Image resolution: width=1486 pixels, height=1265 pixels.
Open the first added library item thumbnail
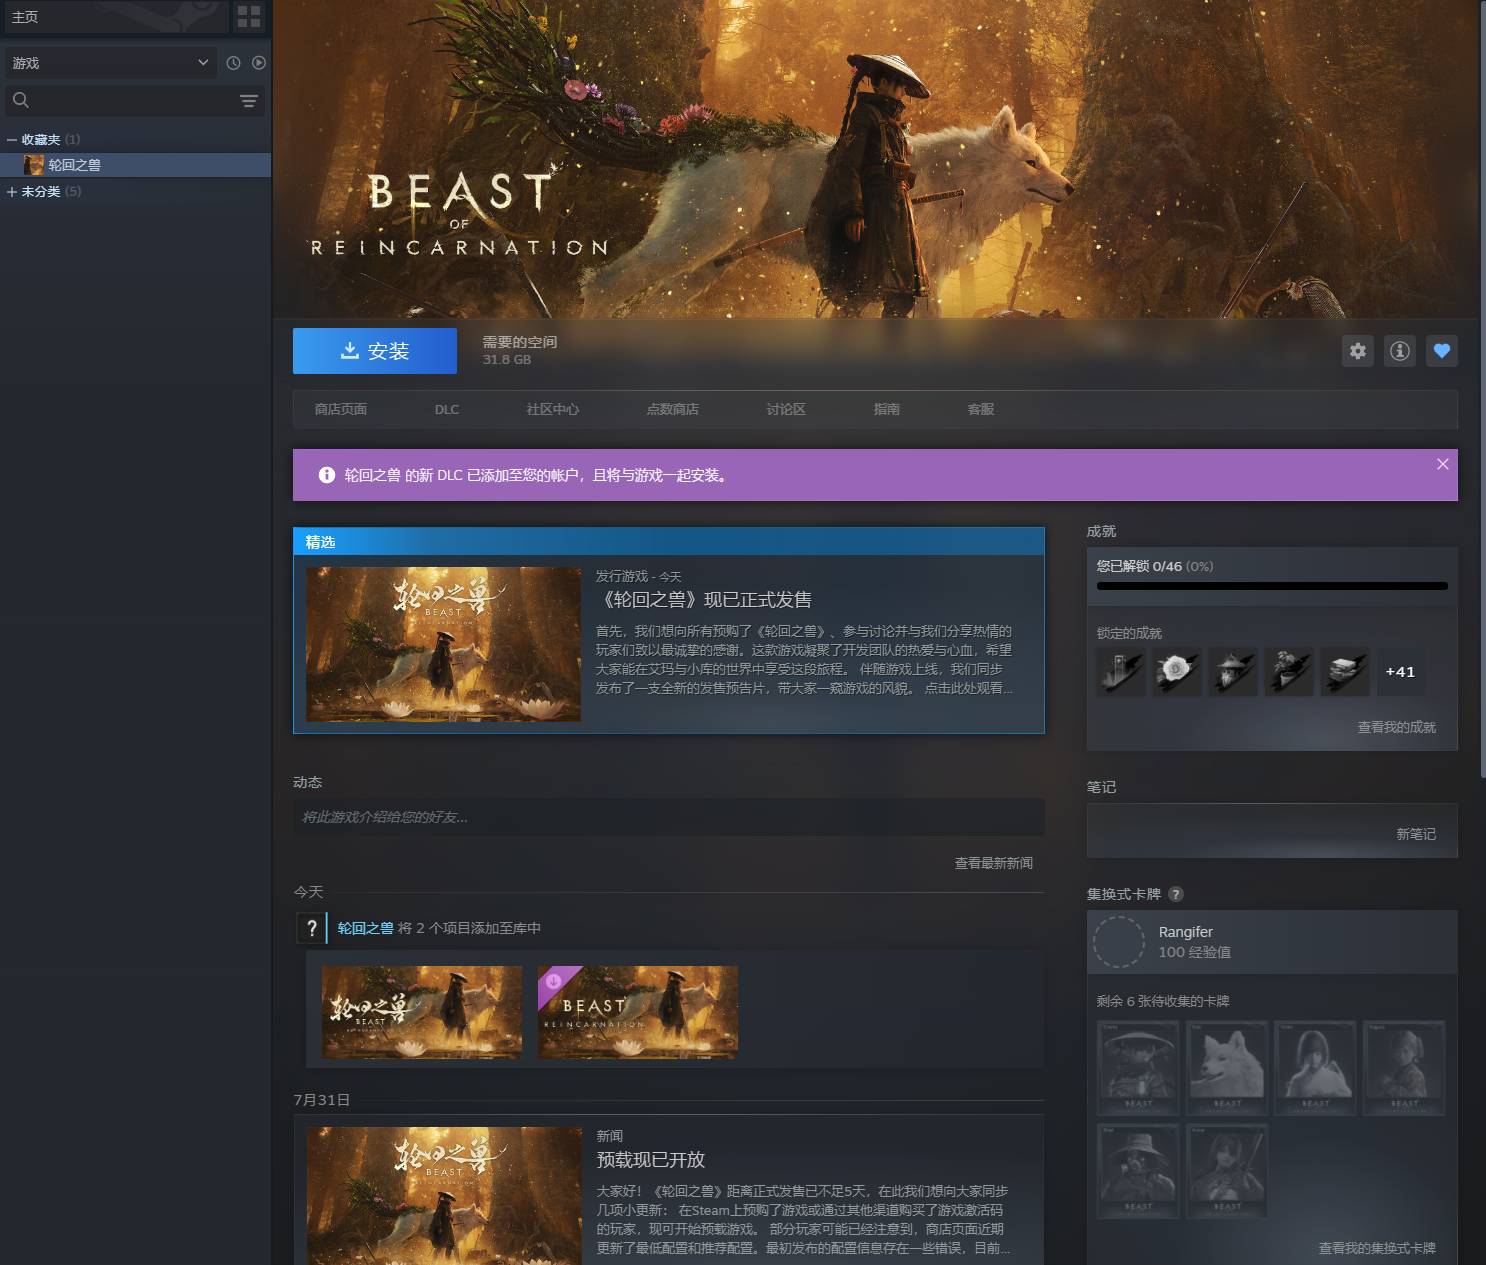pyautogui.click(x=422, y=1012)
